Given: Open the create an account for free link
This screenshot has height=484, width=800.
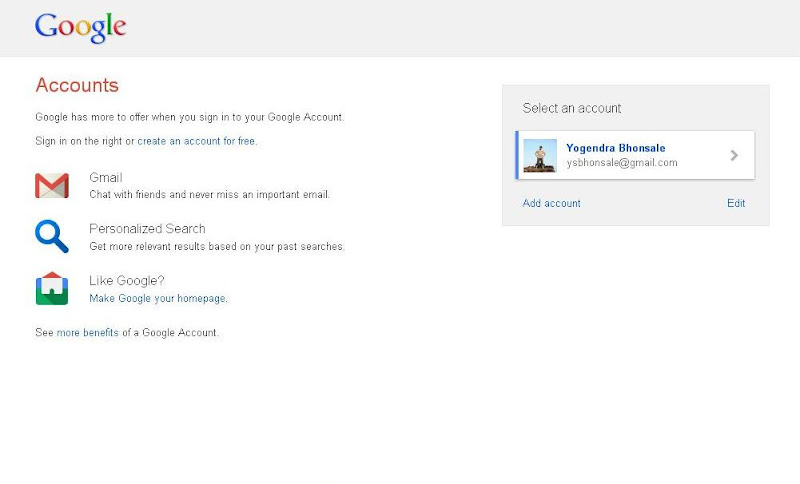Looking at the screenshot, I should (196, 142).
